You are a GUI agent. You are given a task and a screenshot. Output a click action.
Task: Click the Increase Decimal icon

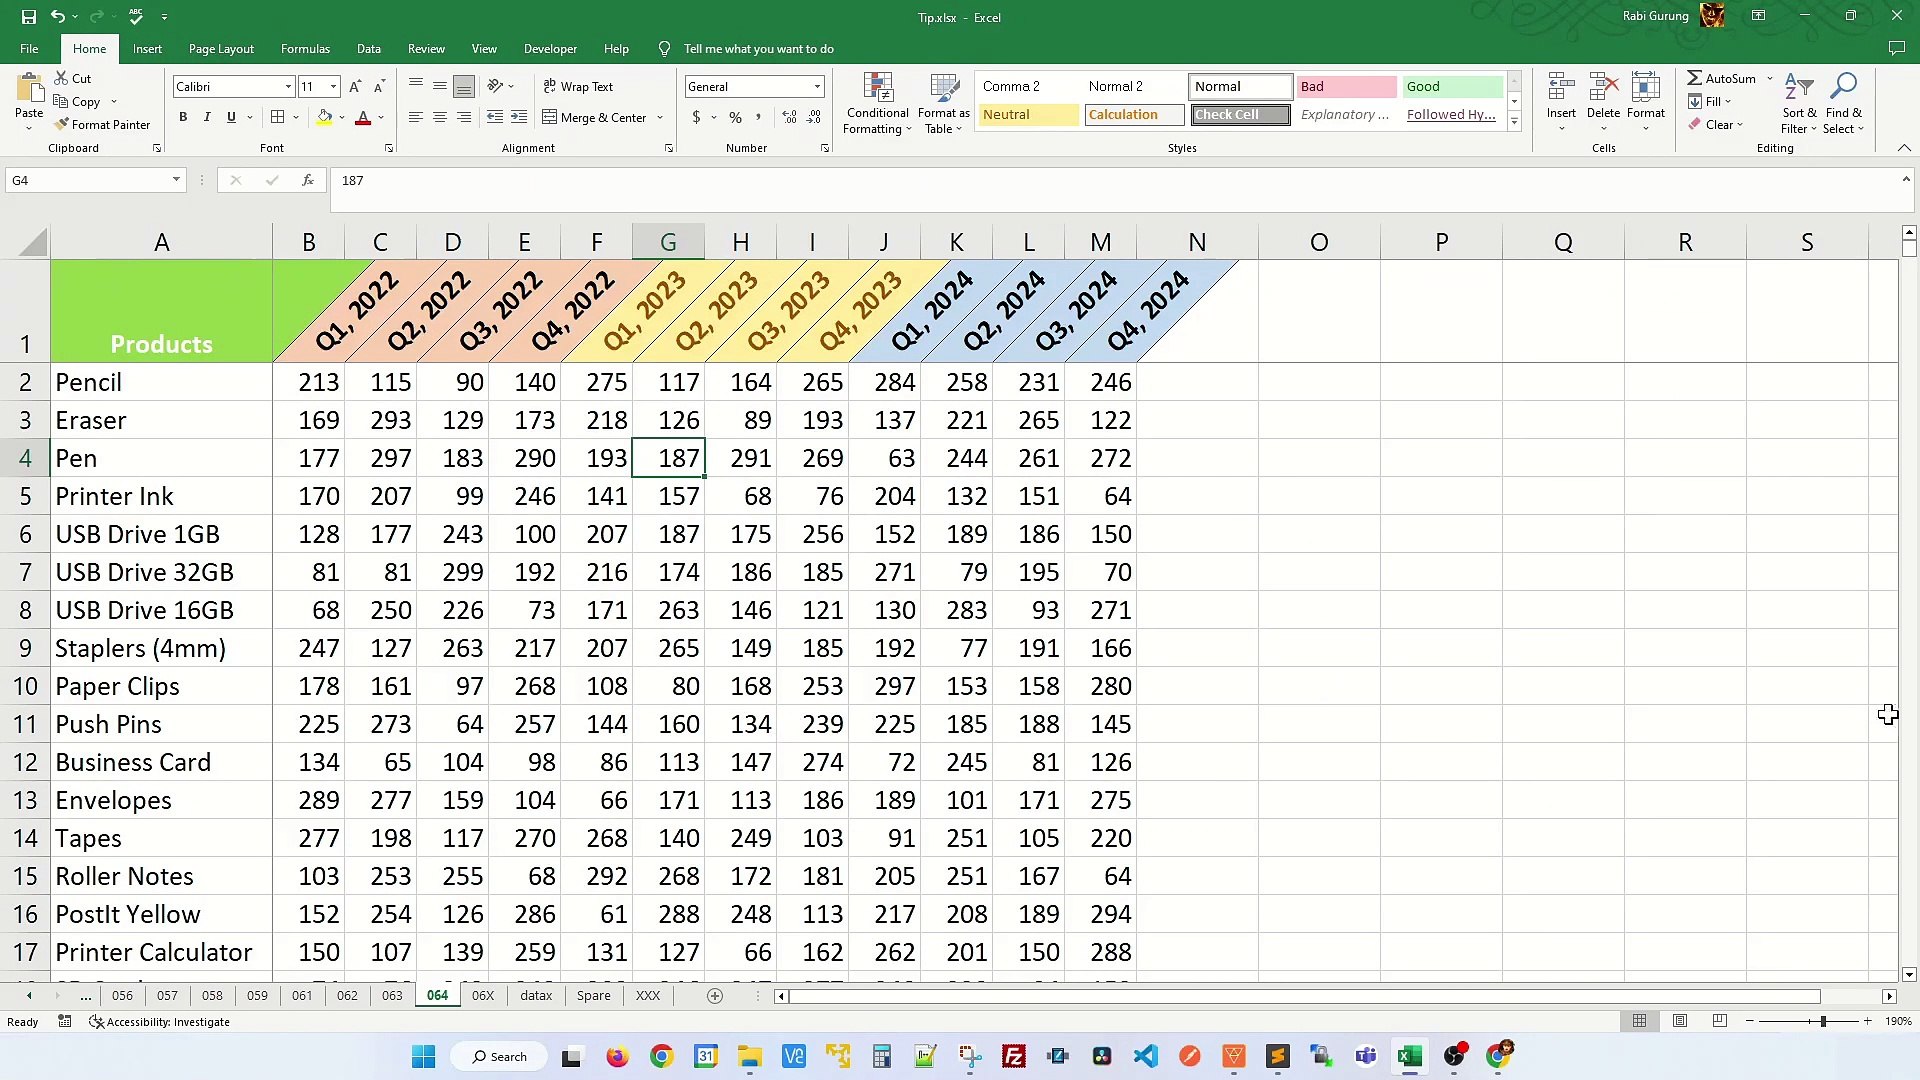[789, 117]
